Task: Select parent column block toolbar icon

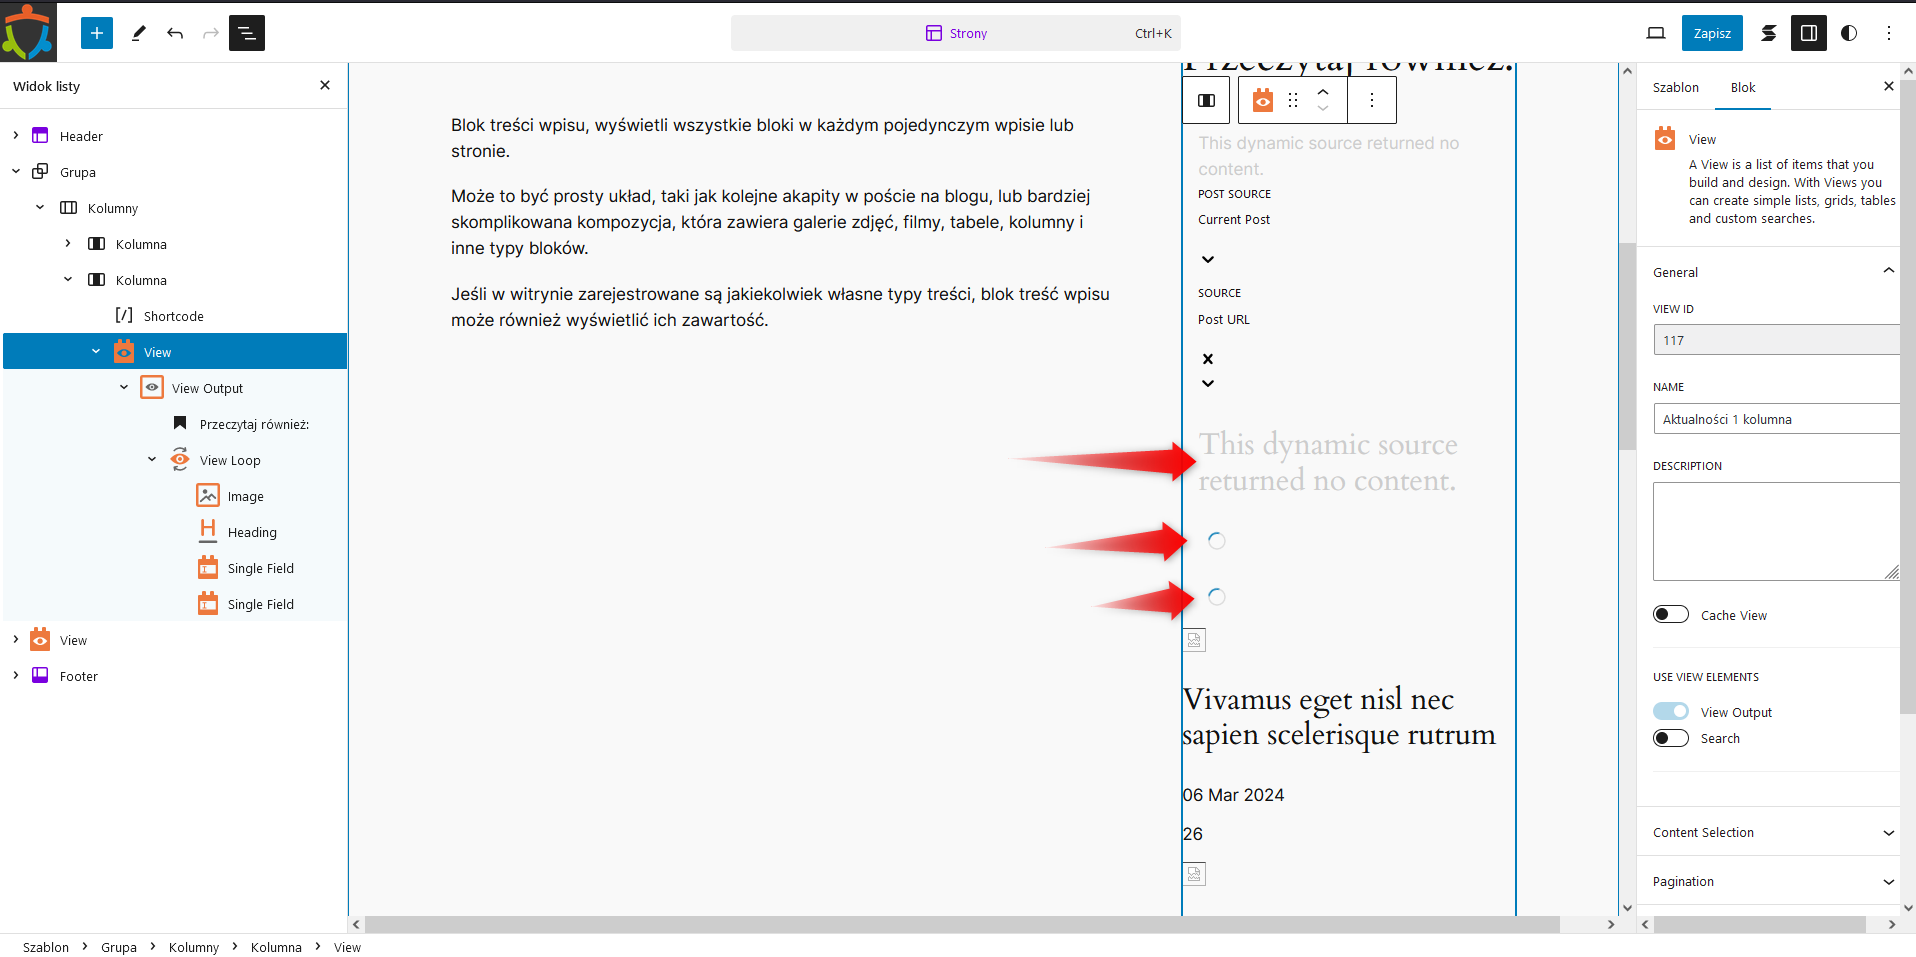Action: (x=1207, y=100)
